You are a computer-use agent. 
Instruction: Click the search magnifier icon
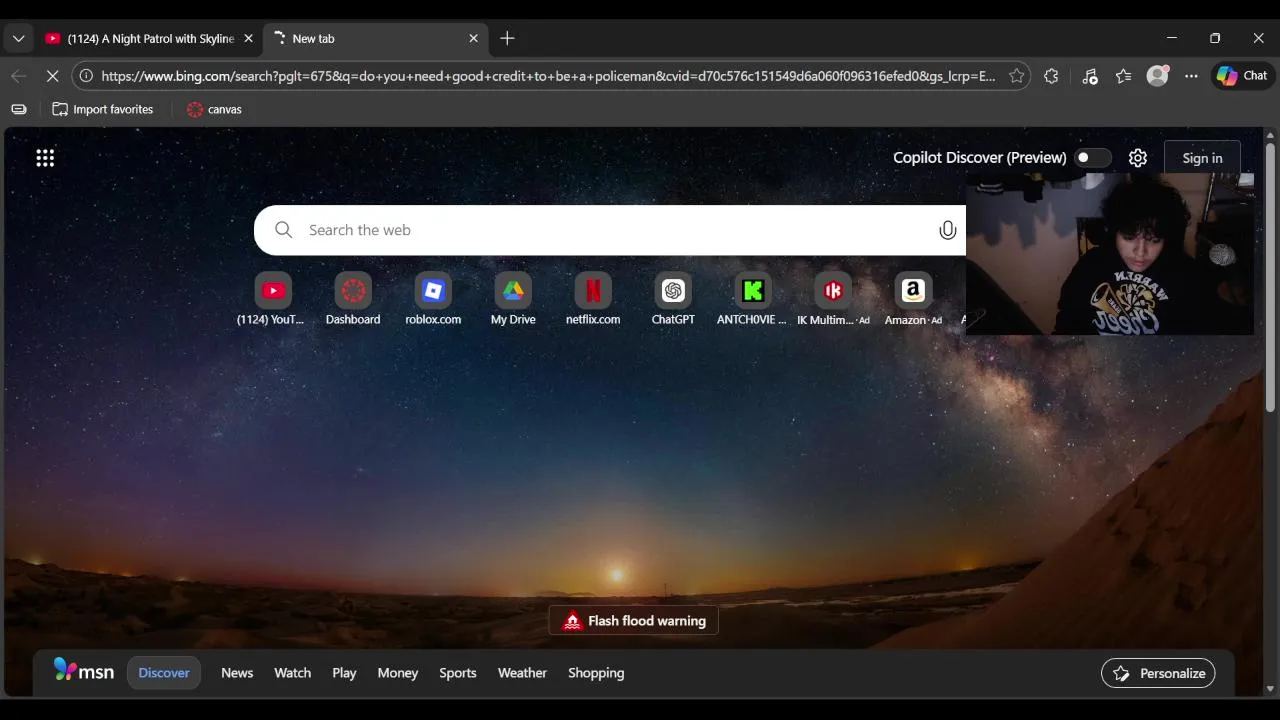[x=284, y=230]
